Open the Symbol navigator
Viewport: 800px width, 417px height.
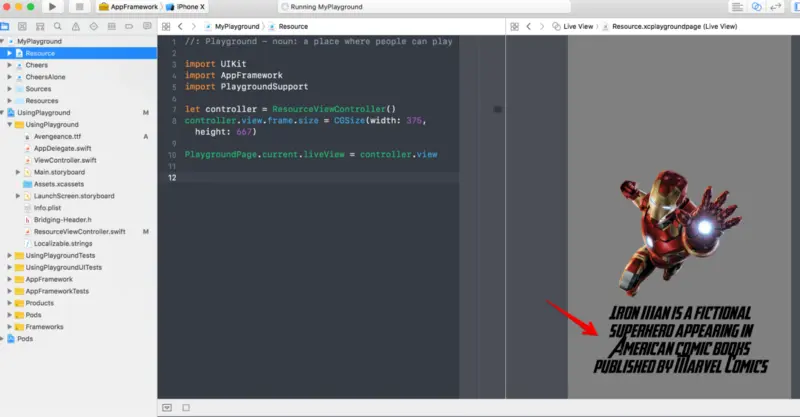40,27
